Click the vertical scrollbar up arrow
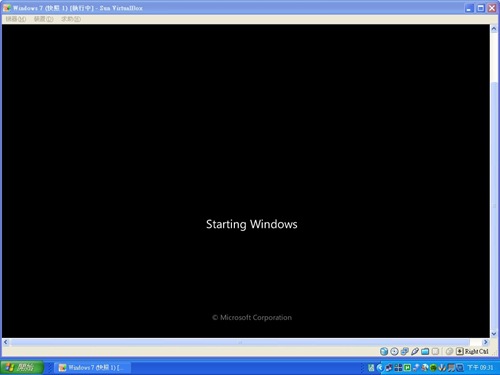The height and width of the screenshot is (375, 500). (x=494, y=29)
